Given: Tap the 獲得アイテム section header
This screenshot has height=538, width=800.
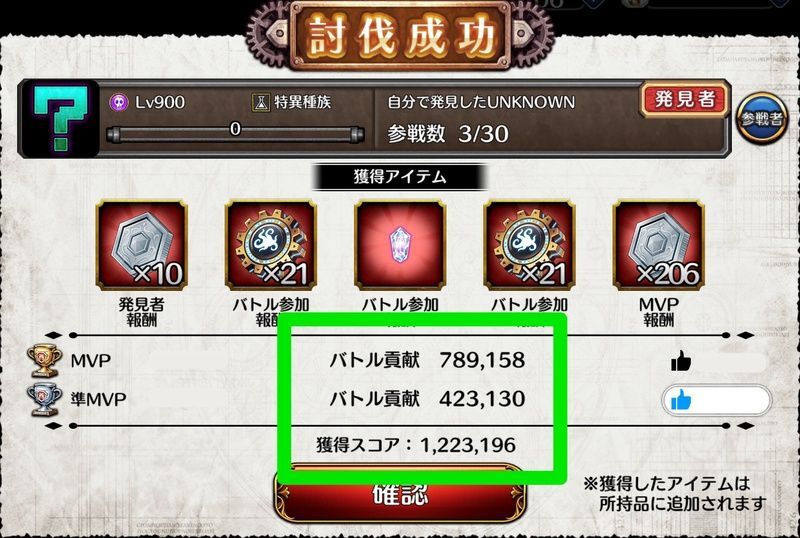Looking at the screenshot, I should (x=400, y=177).
